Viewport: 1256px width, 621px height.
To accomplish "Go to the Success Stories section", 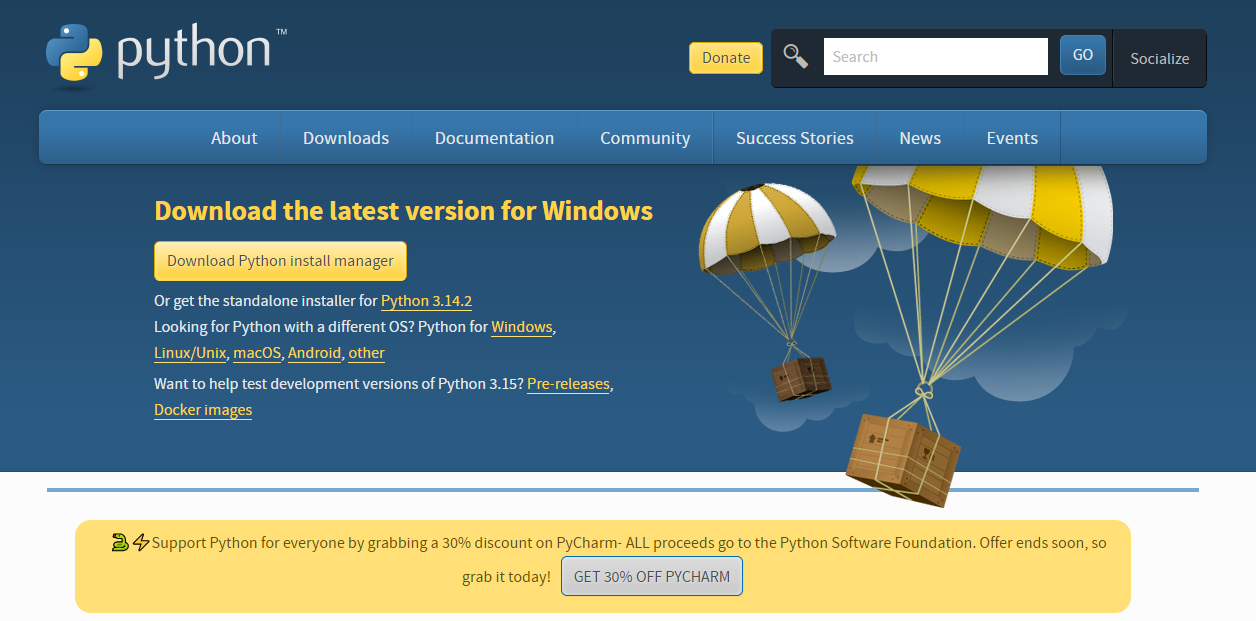I will click(x=795, y=138).
